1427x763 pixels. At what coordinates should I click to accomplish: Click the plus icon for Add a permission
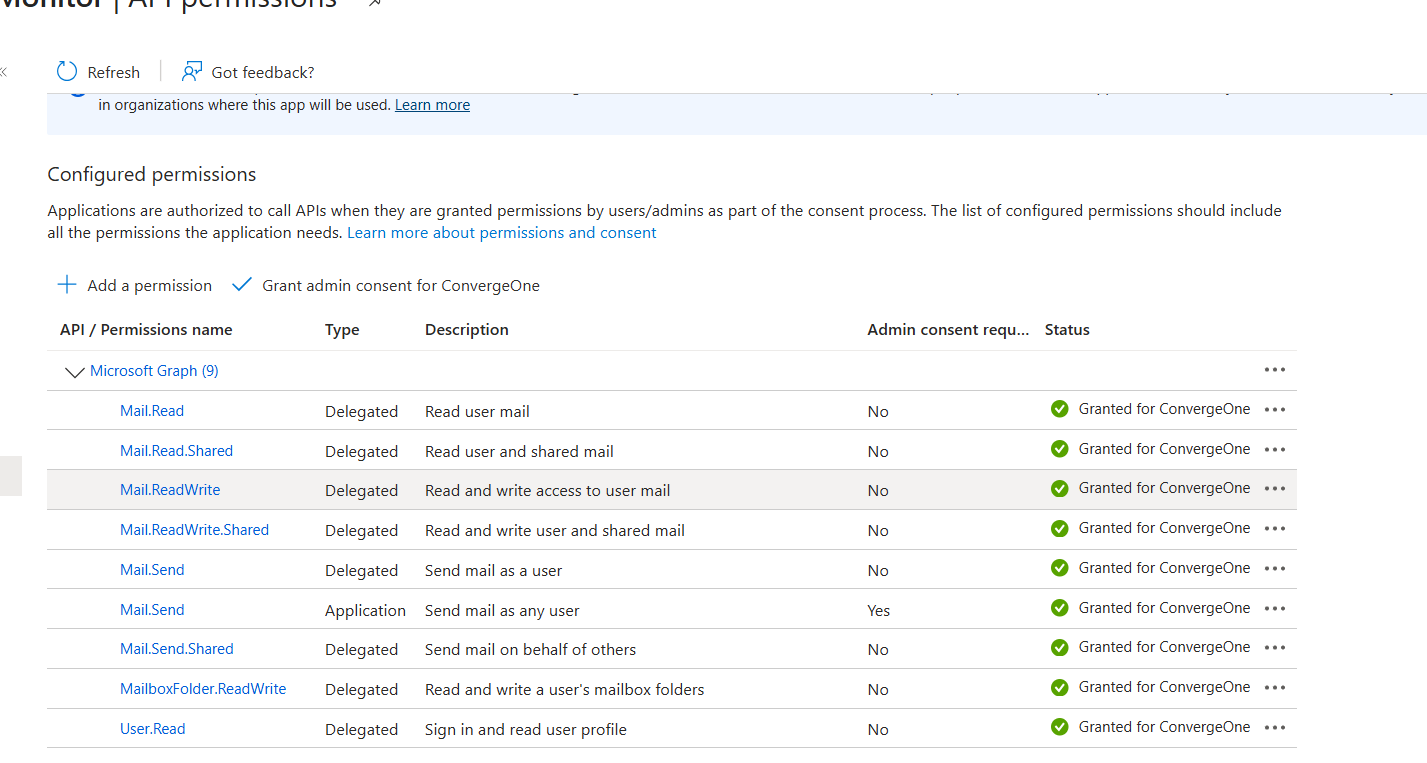click(67, 285)
